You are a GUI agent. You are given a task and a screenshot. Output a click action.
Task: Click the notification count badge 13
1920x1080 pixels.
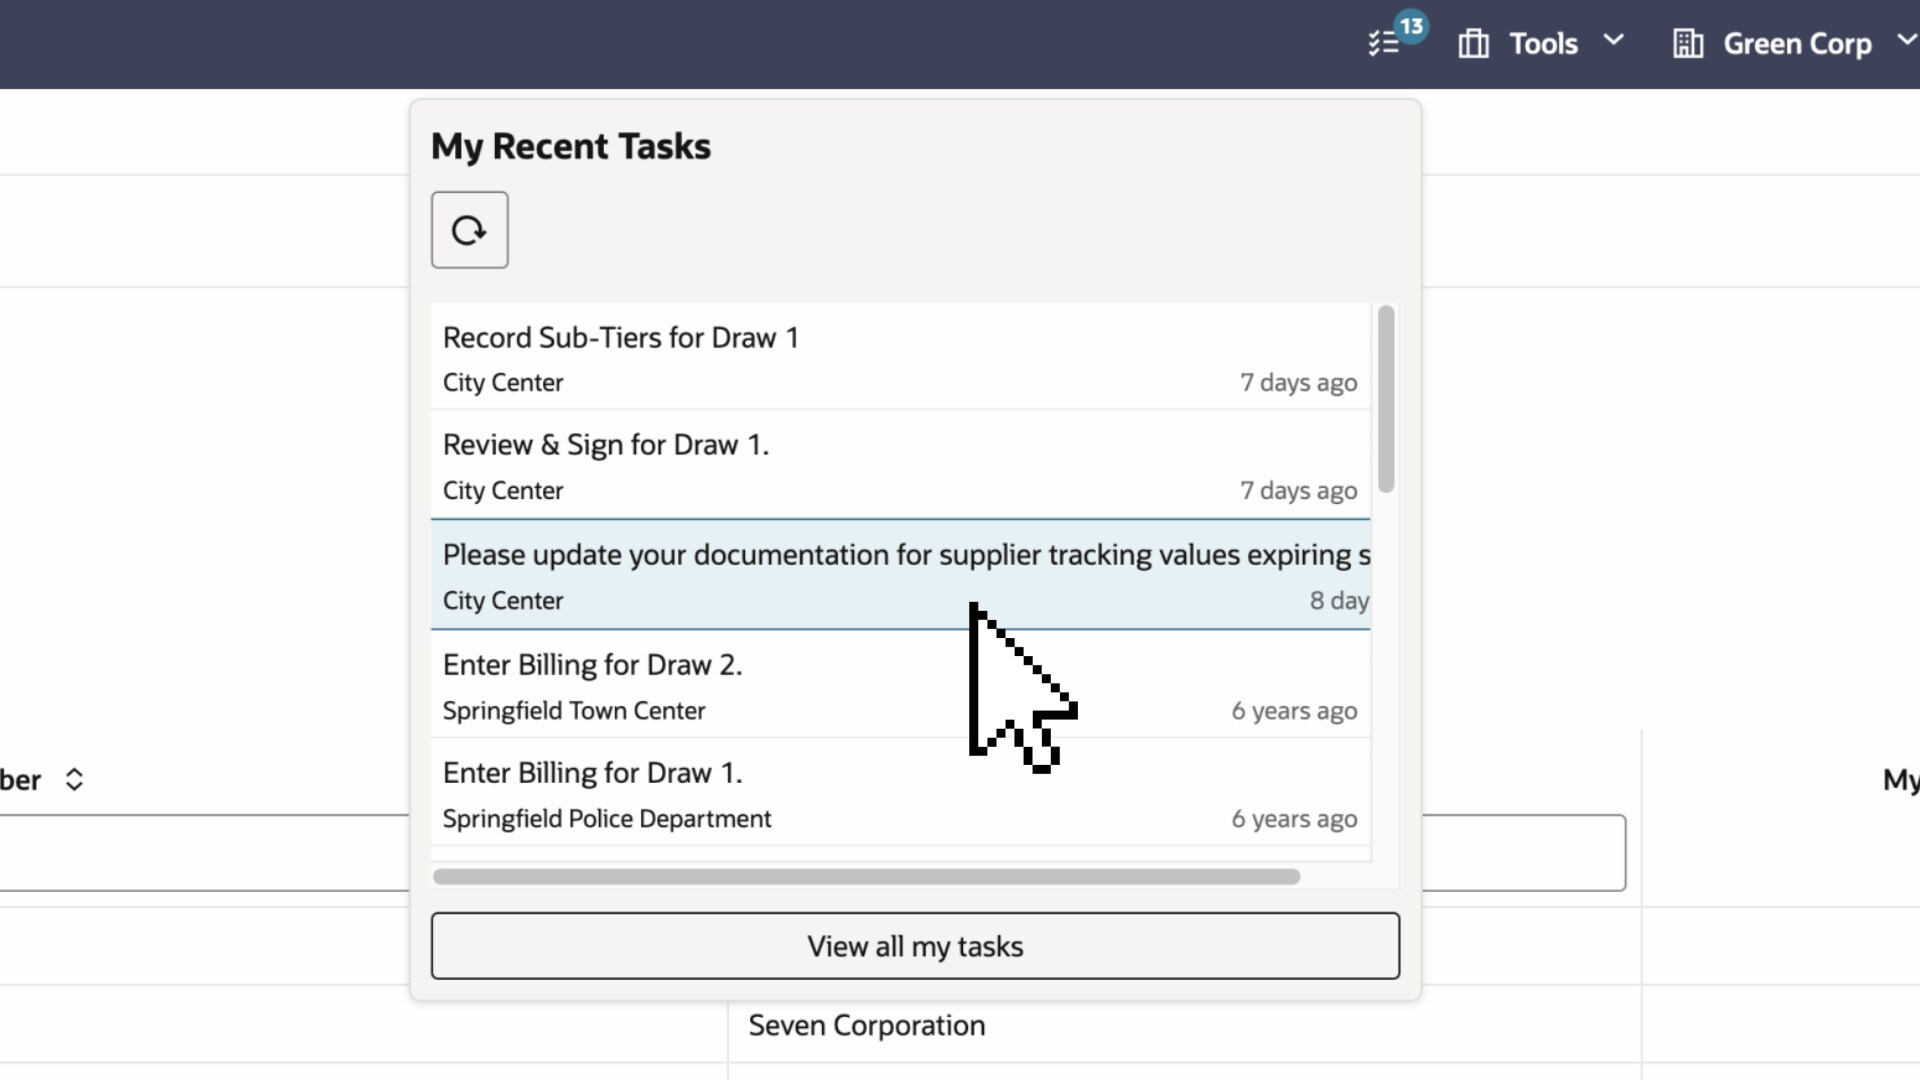pos(1411,26)
